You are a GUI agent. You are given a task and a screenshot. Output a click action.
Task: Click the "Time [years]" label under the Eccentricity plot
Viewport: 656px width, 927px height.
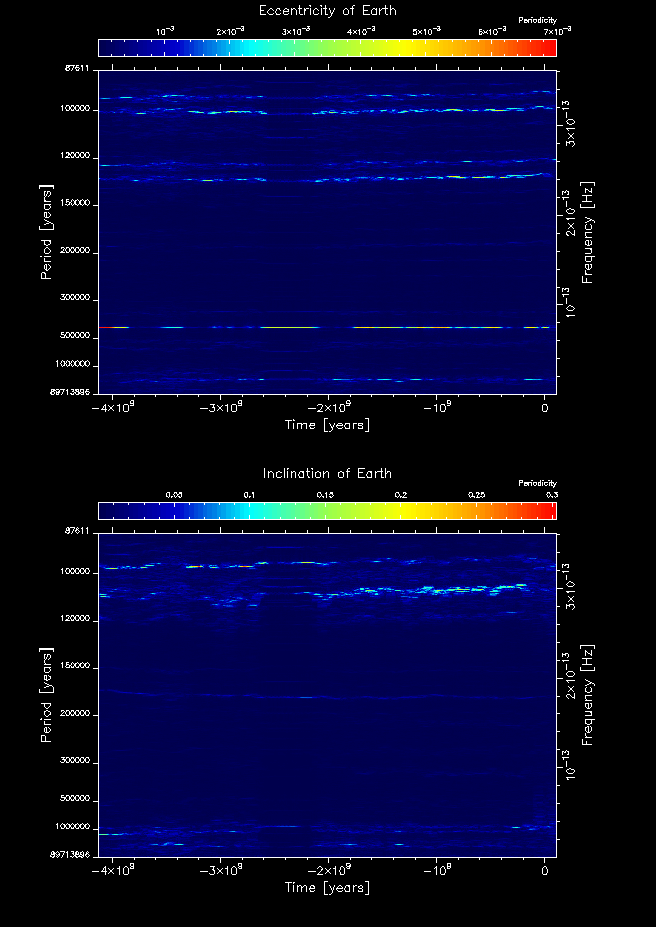tap(327, 424)
